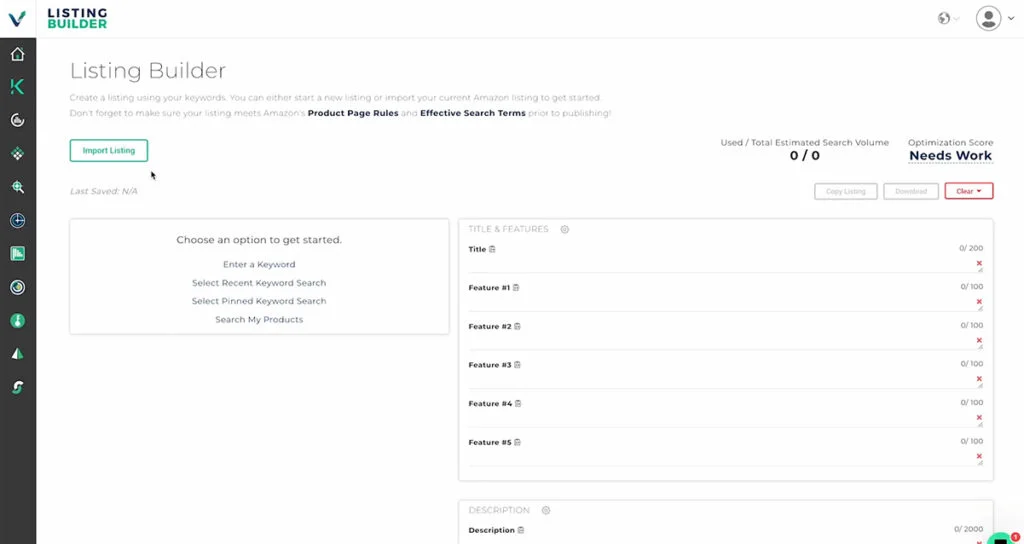Click the pie chart icon in sidebar
The width and height of the screenshot is (1024, 544).
click(x=18, y=120)
